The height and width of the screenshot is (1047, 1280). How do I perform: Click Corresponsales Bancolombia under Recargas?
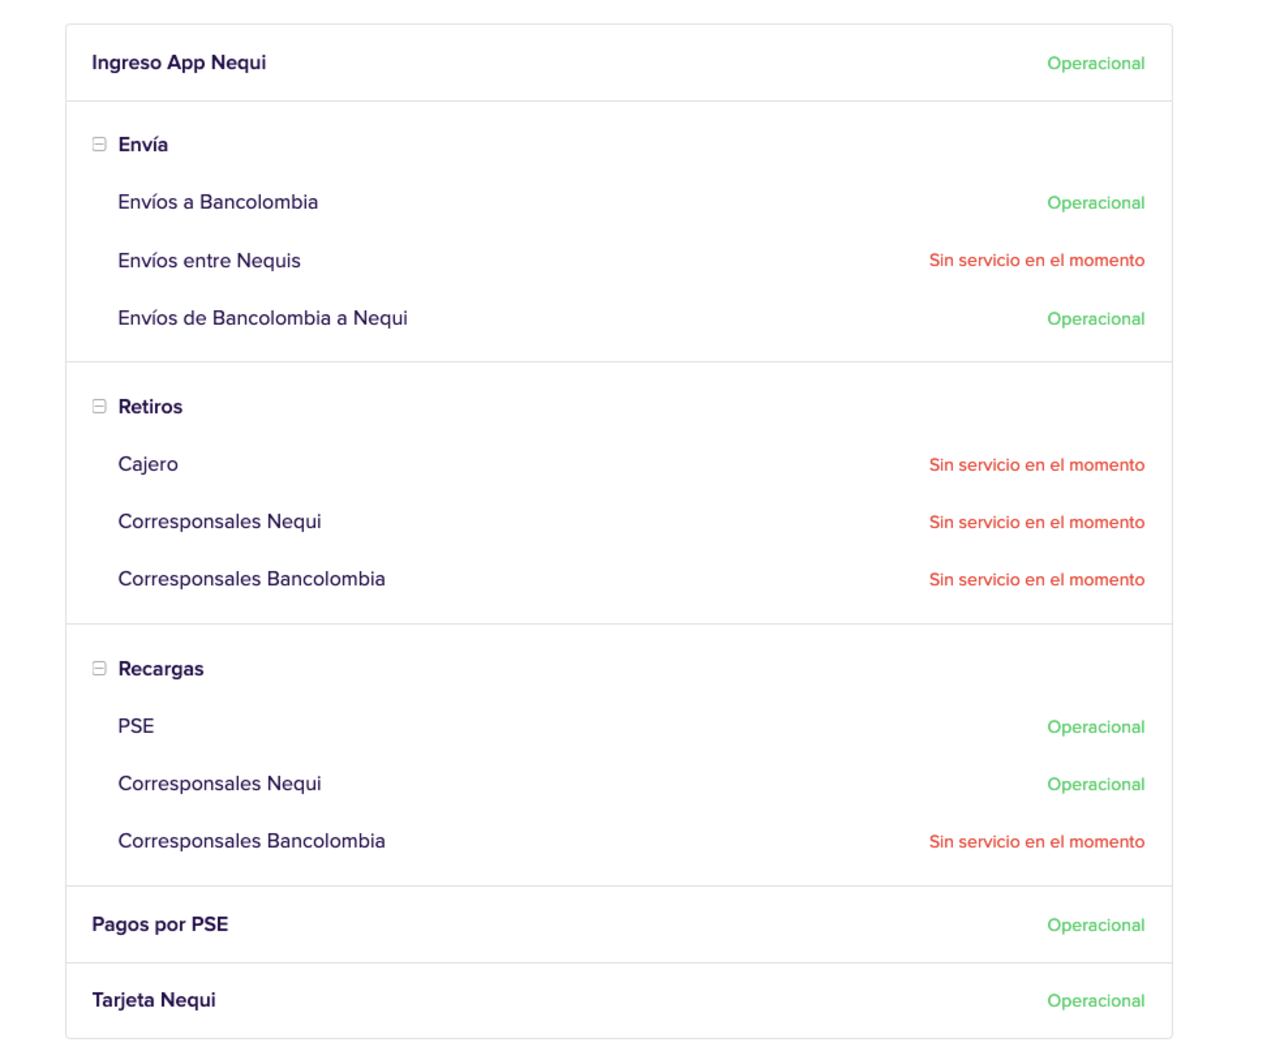click(251, 841)
